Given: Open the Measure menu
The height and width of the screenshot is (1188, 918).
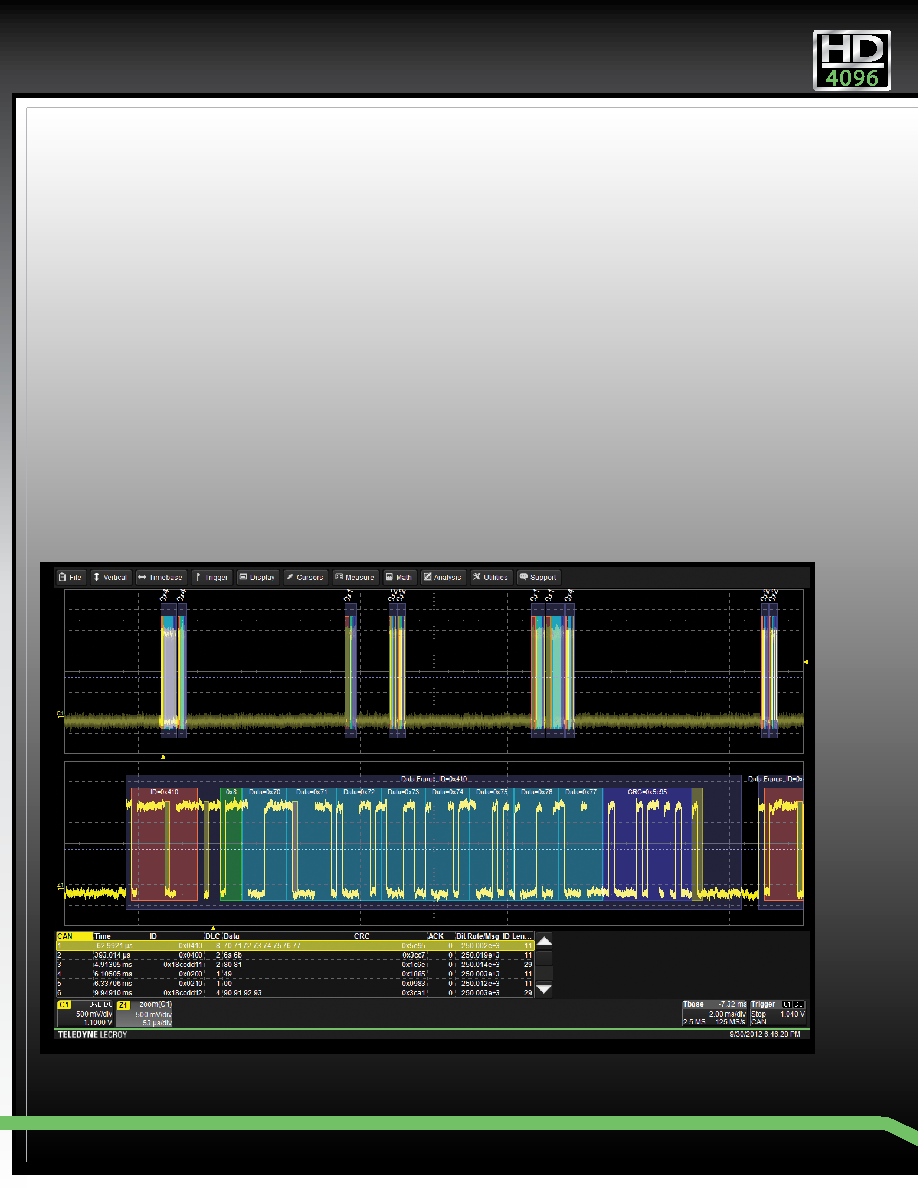Looking at the screenshot, I should tap(356, 577).
